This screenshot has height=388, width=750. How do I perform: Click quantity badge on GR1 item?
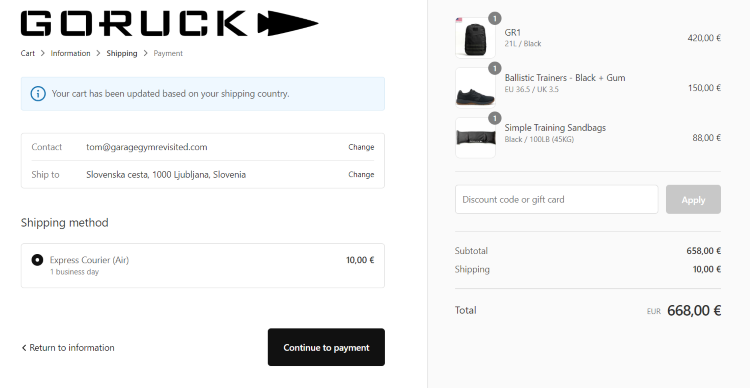[495, 18]
